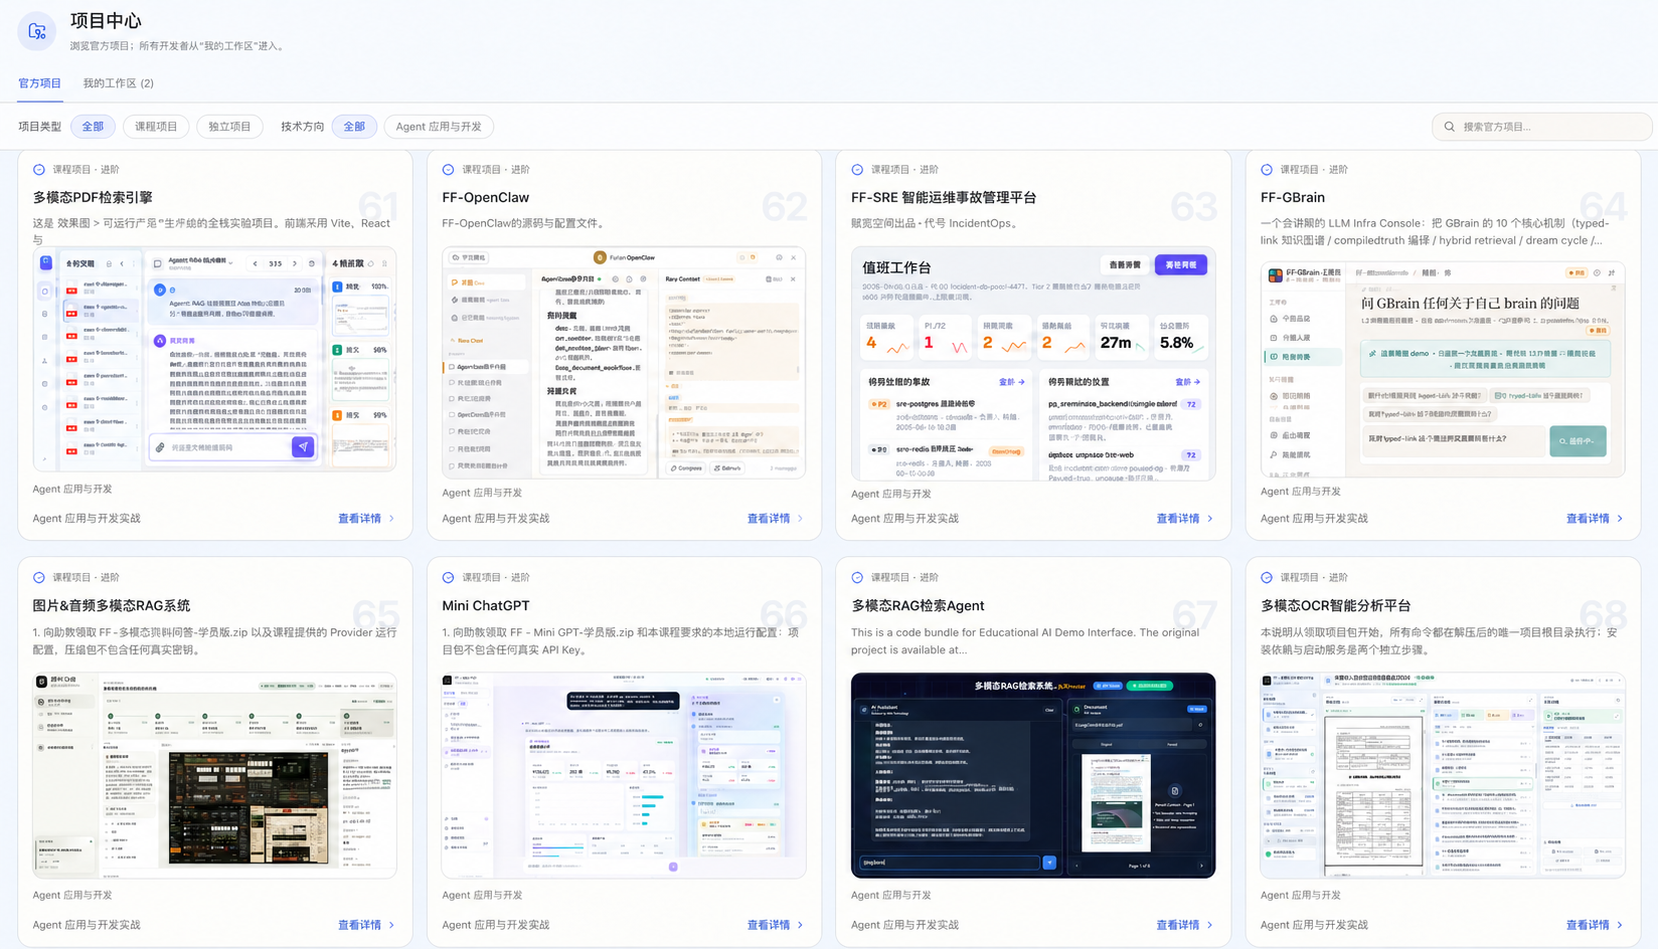This screenshot has width=1658, height=949.
Task: Open the Mini ChatGPT preview thumbnail
Action: tap(624, 775)
